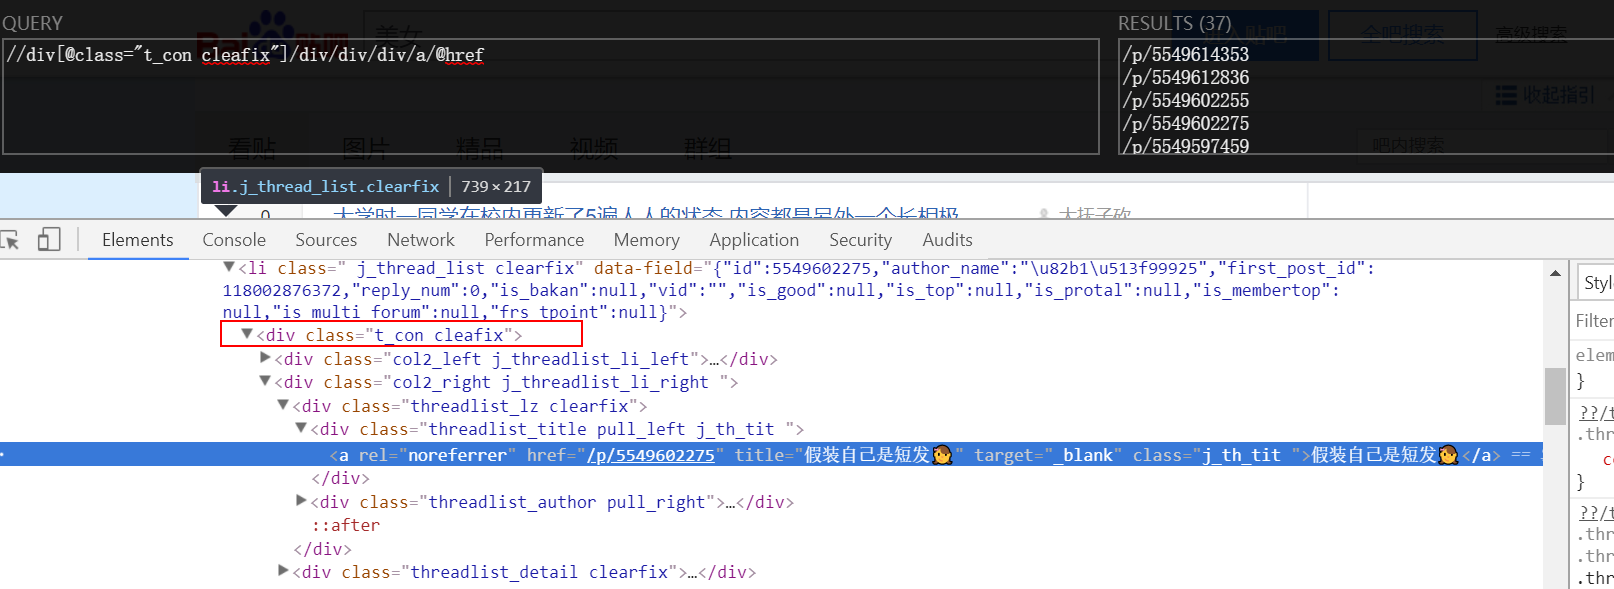Toggle the device toolbar icon
1614x589 pixels.
click(x=49, y=240)
